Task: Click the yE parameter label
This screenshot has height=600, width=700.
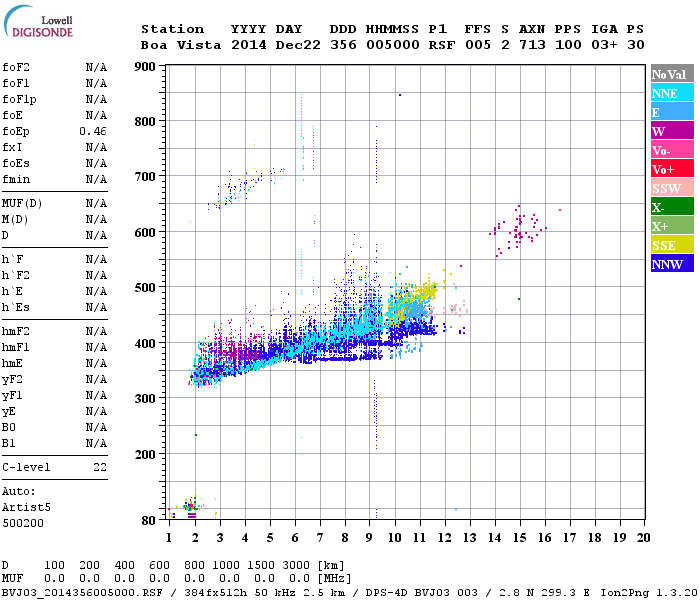Action: (x=8, y=412)
